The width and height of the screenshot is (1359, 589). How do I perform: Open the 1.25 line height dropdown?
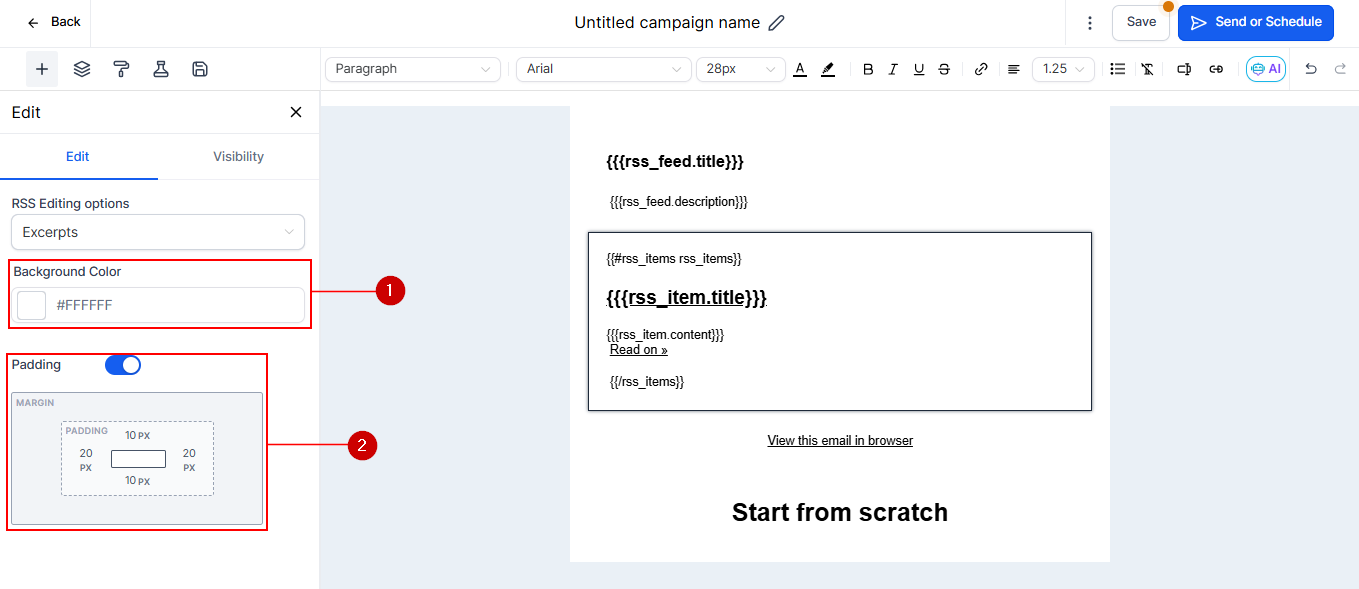pos(1063,69)
